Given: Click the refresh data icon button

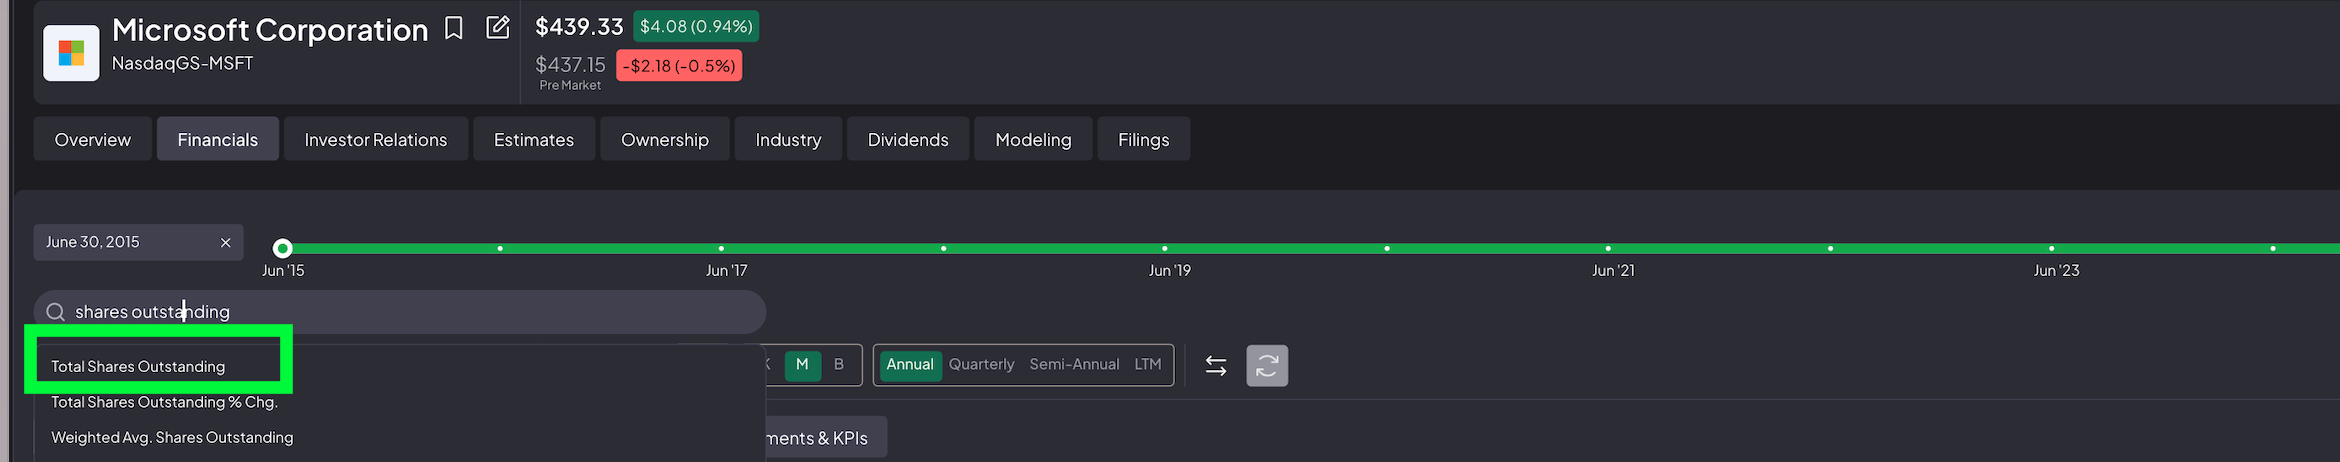Looking at the screenshot, I should [x=1266, y=366].
